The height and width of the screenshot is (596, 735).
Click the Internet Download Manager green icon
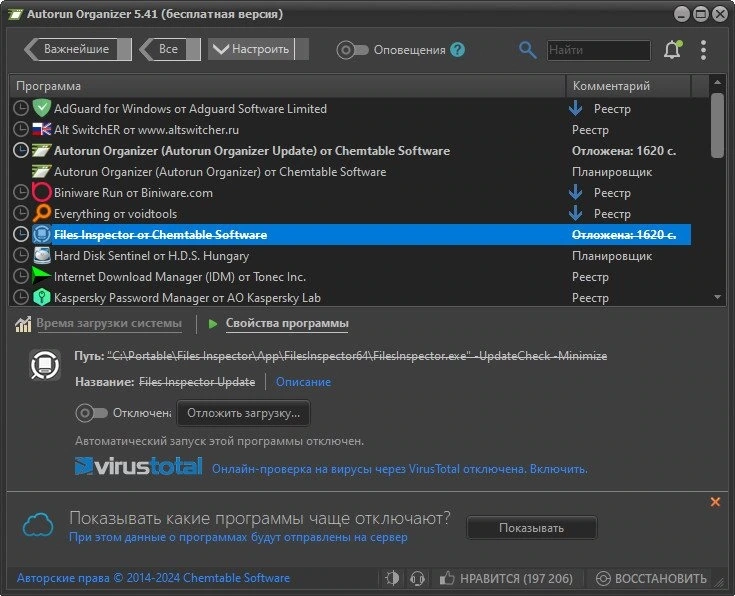pyautogui.click(x=41, y=276)
